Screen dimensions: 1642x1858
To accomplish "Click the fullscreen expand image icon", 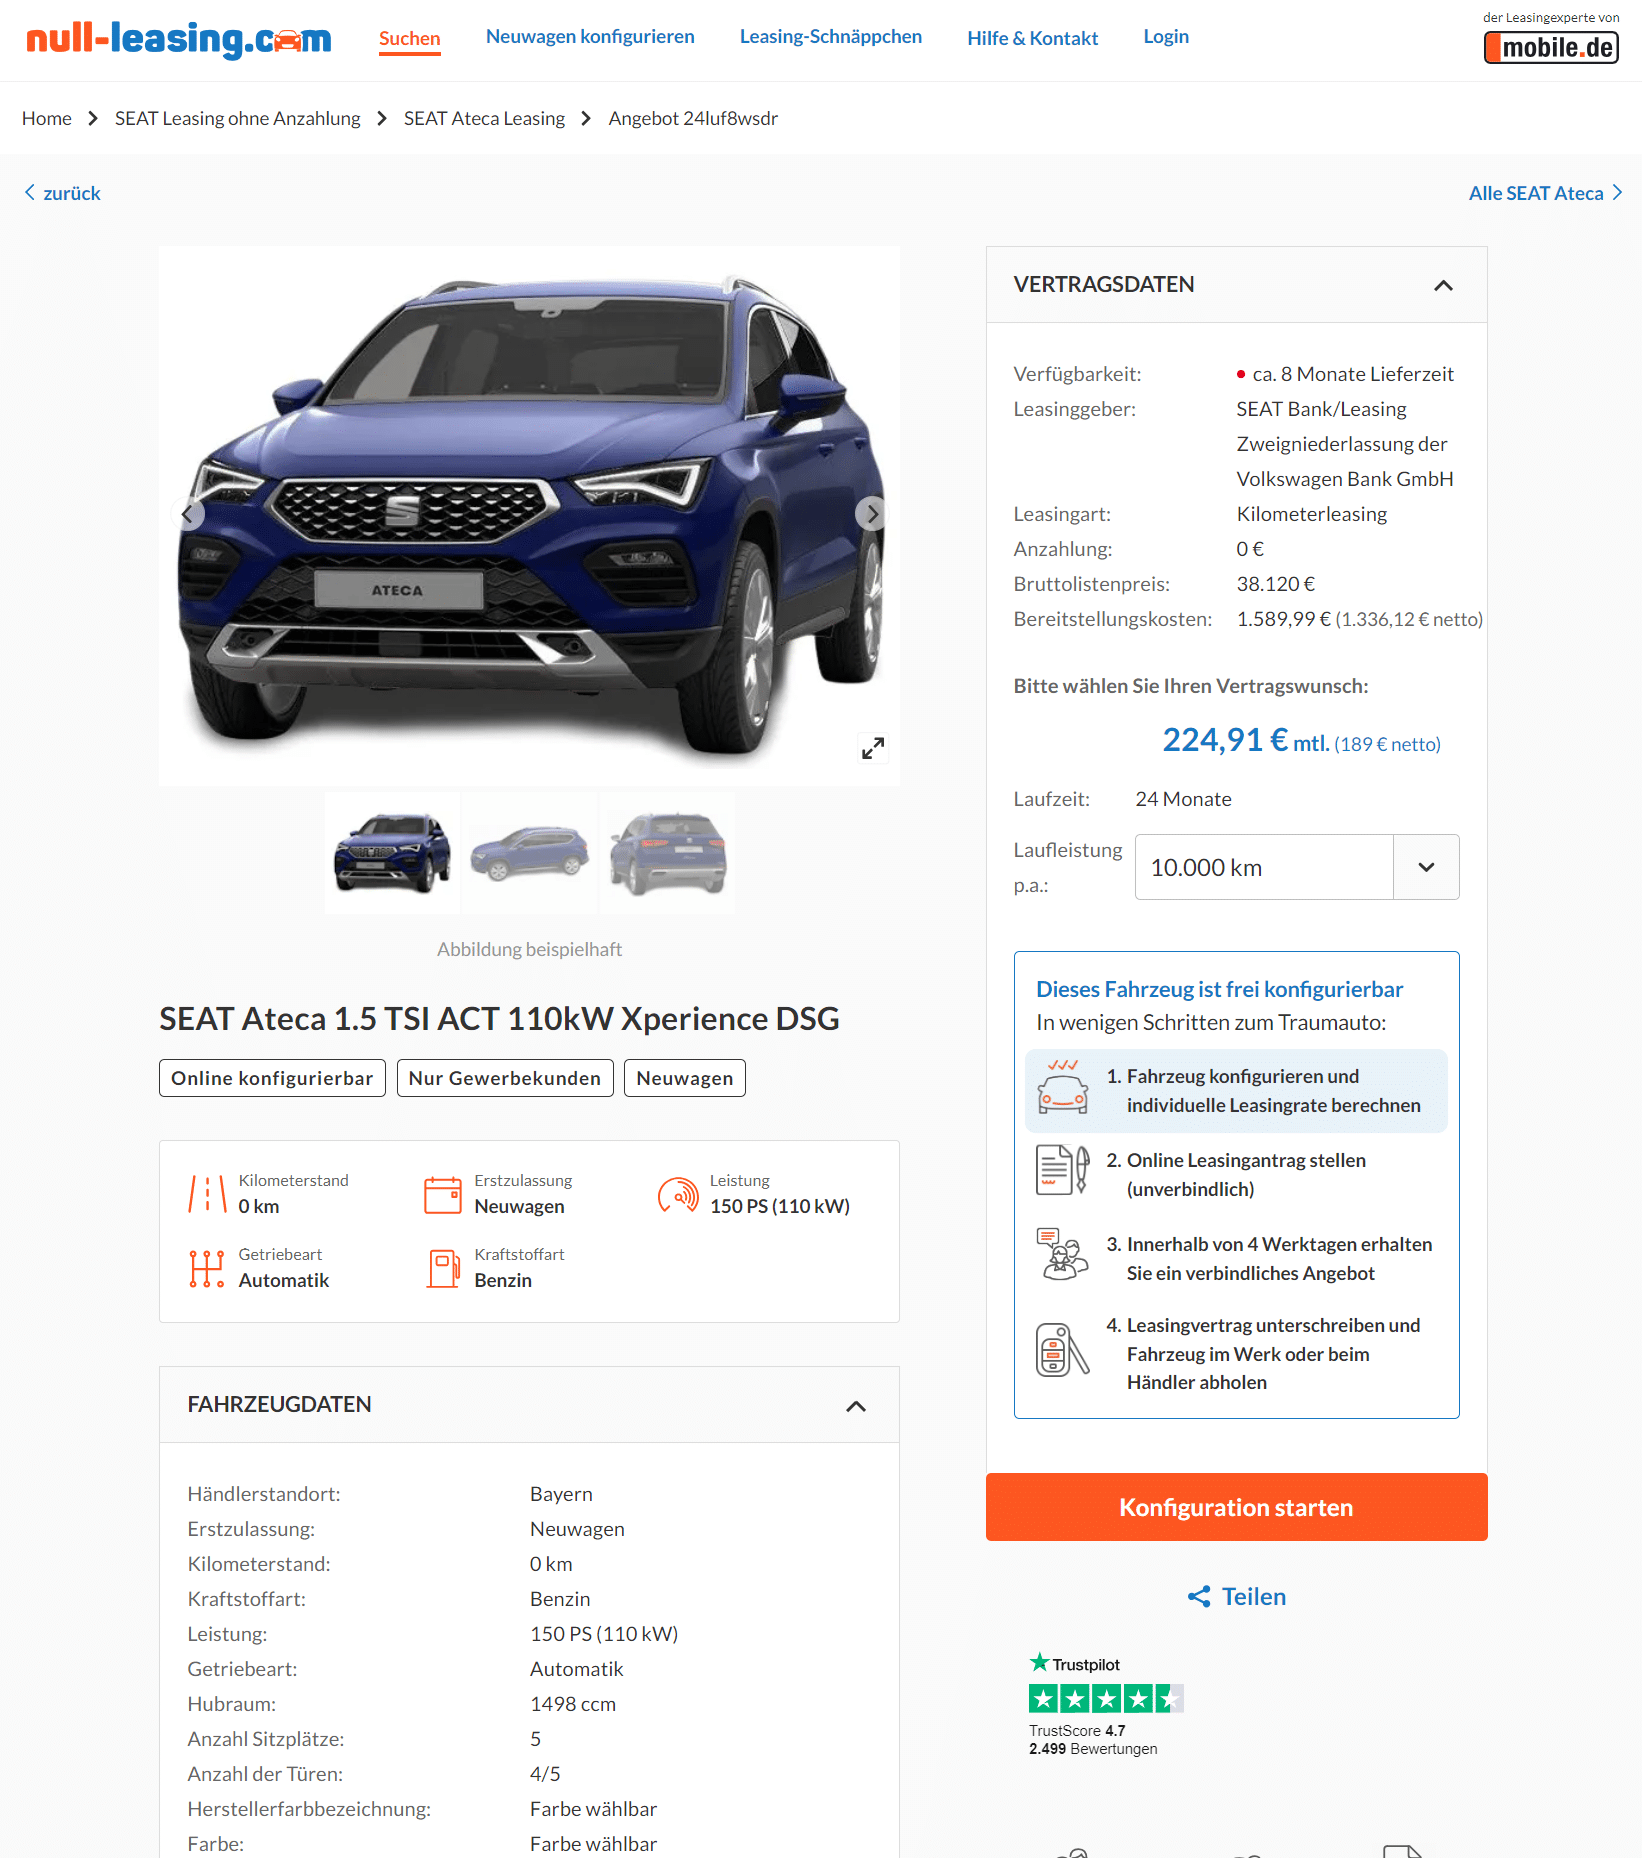I will pos(872,748).
